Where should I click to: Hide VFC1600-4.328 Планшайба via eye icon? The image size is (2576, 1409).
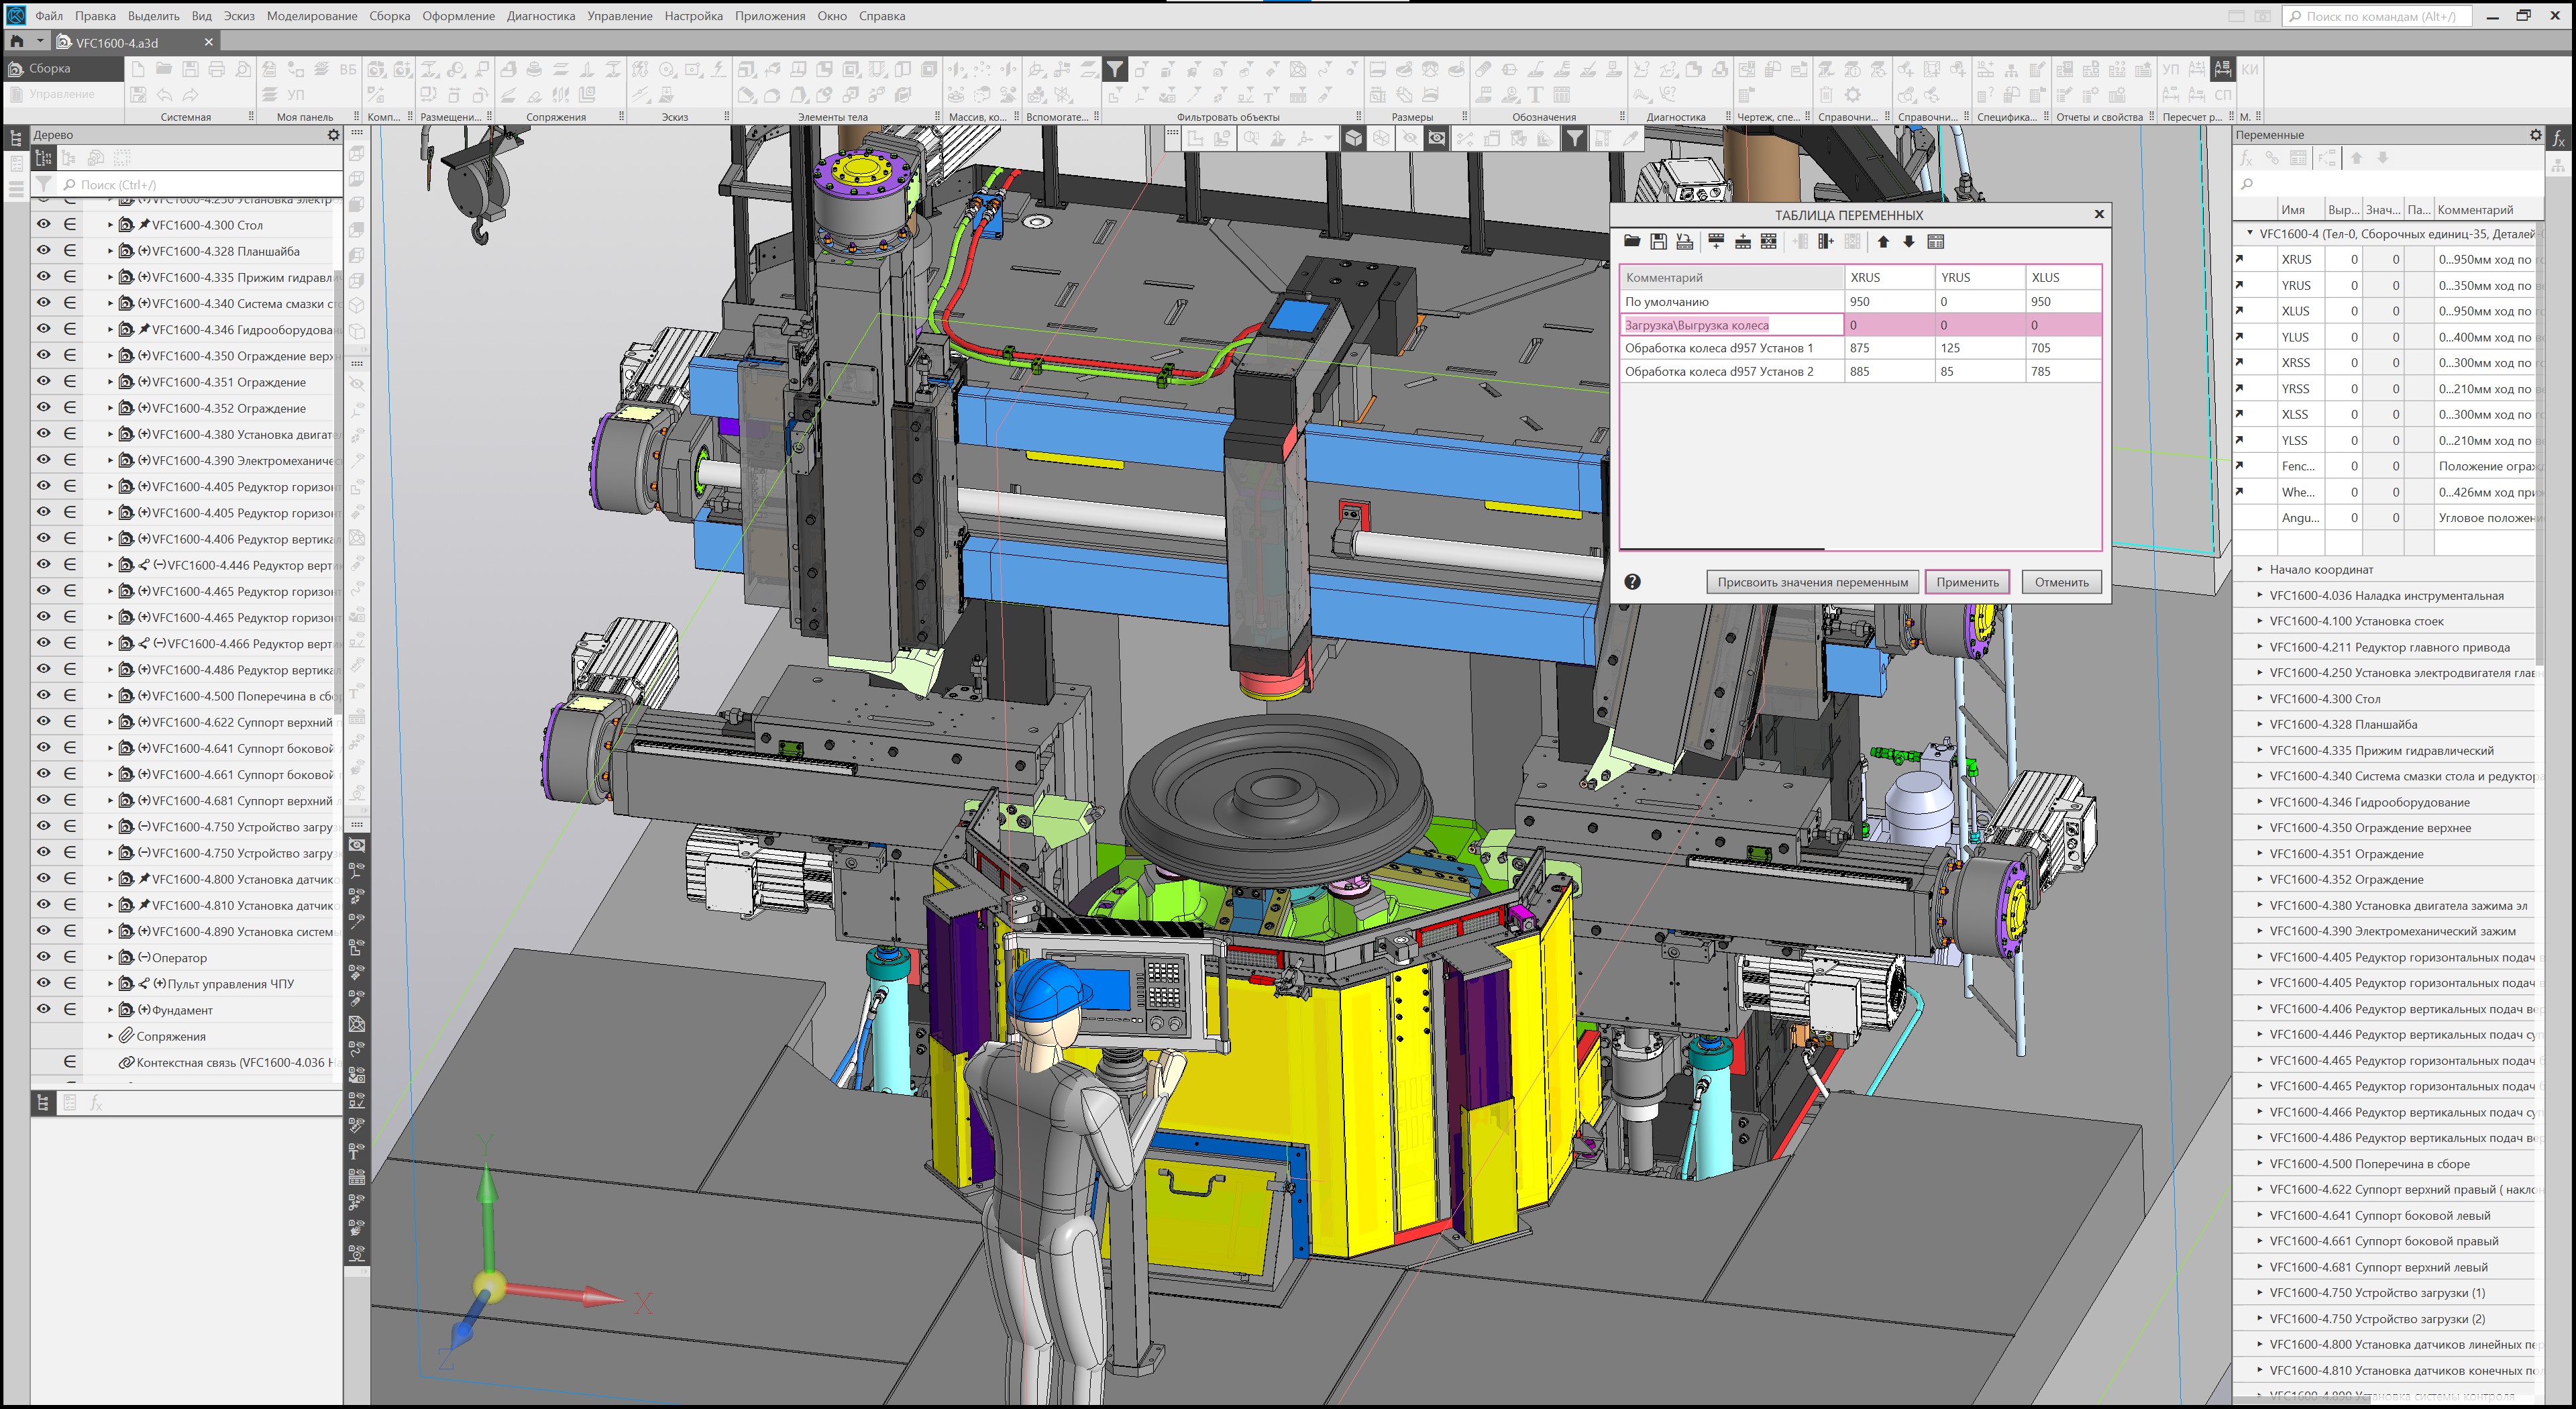[x=44, y=251]
